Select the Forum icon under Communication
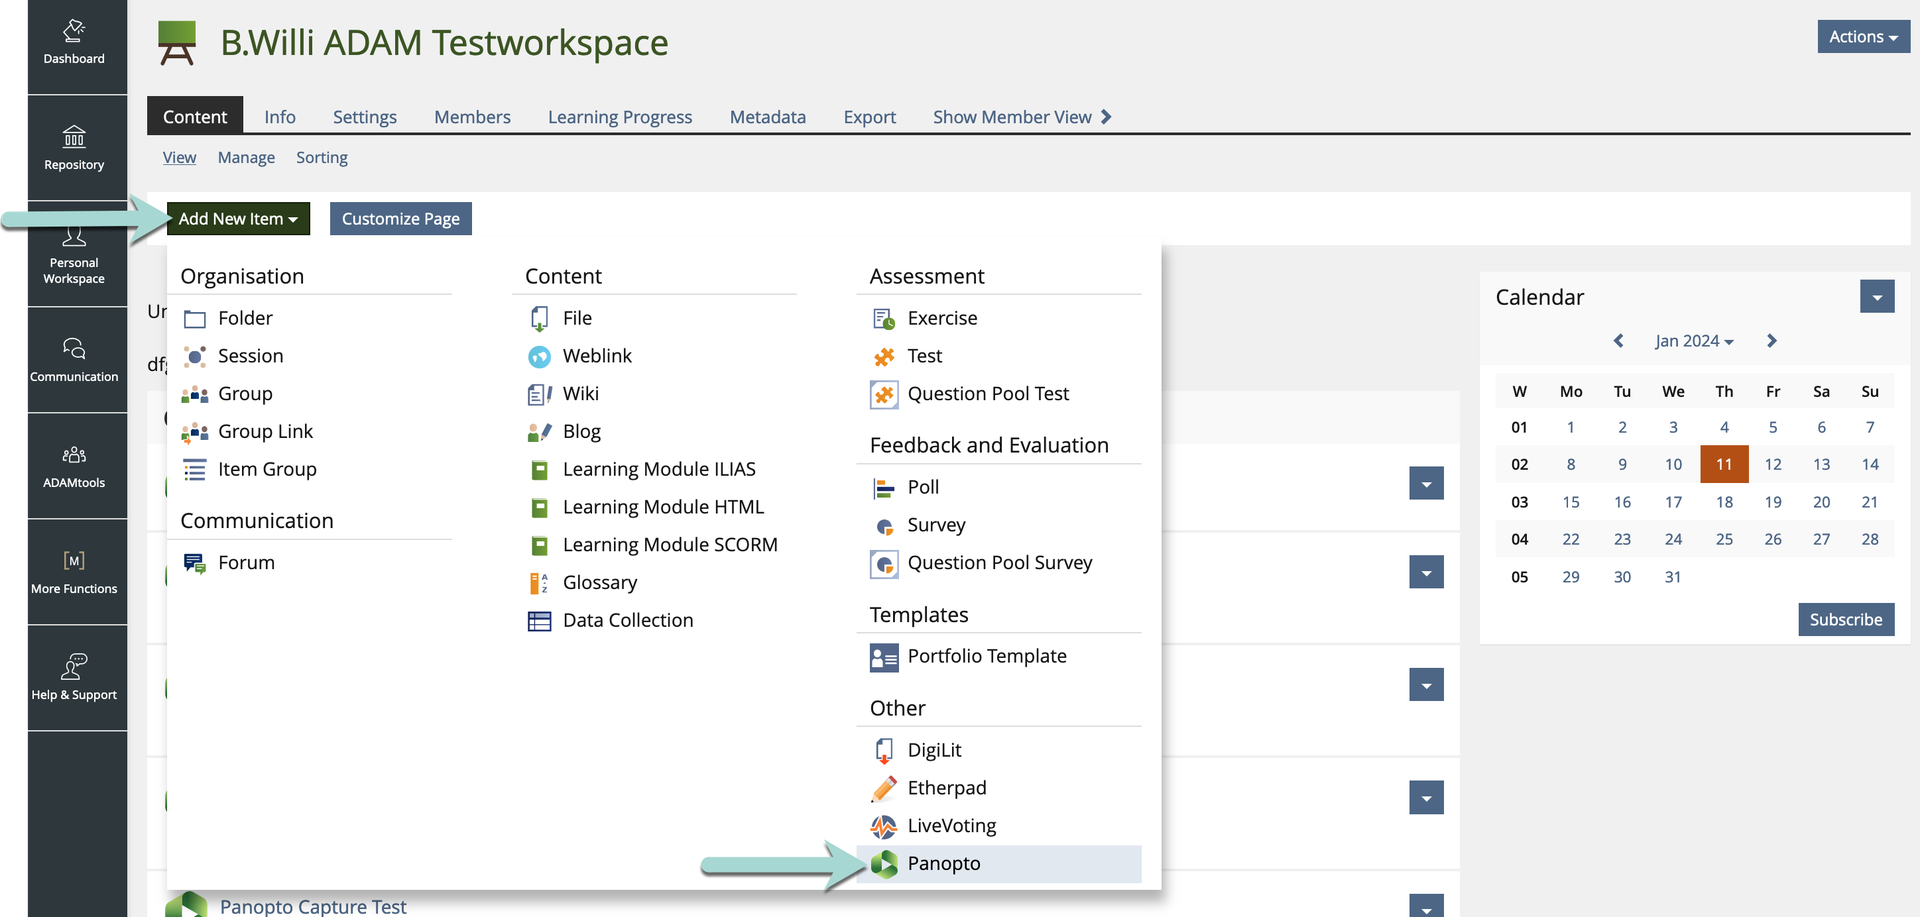Image resolution: width=1920 pixels, height=917 pixels. tap(195, 563)
